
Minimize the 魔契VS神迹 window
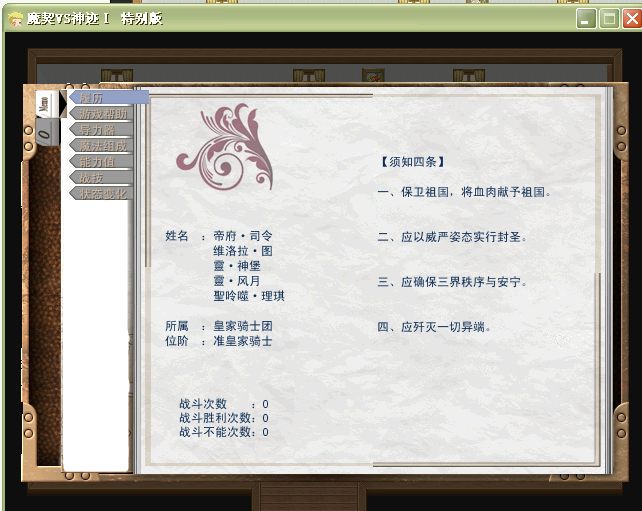[586, 19]
